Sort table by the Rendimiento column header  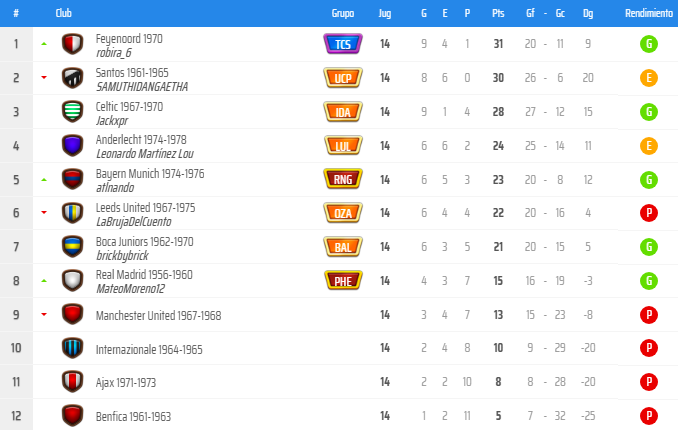[649, 13]
